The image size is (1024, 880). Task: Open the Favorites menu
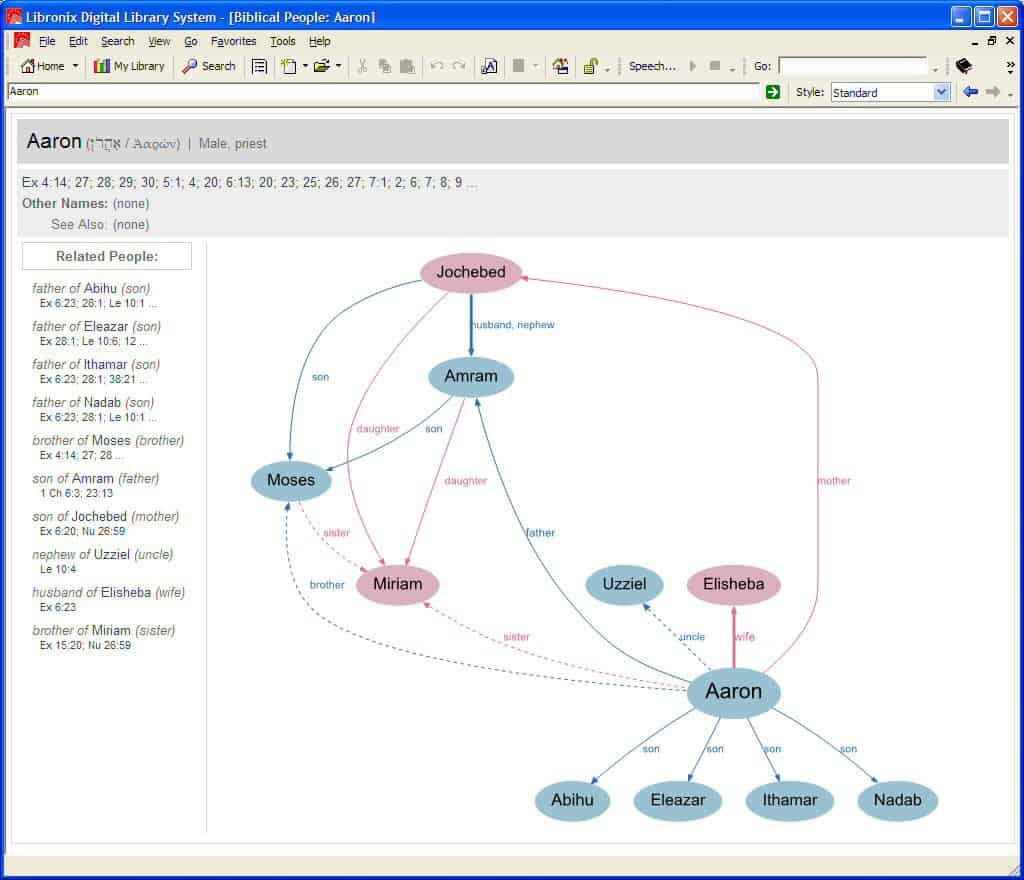click(x=233, y=41)
